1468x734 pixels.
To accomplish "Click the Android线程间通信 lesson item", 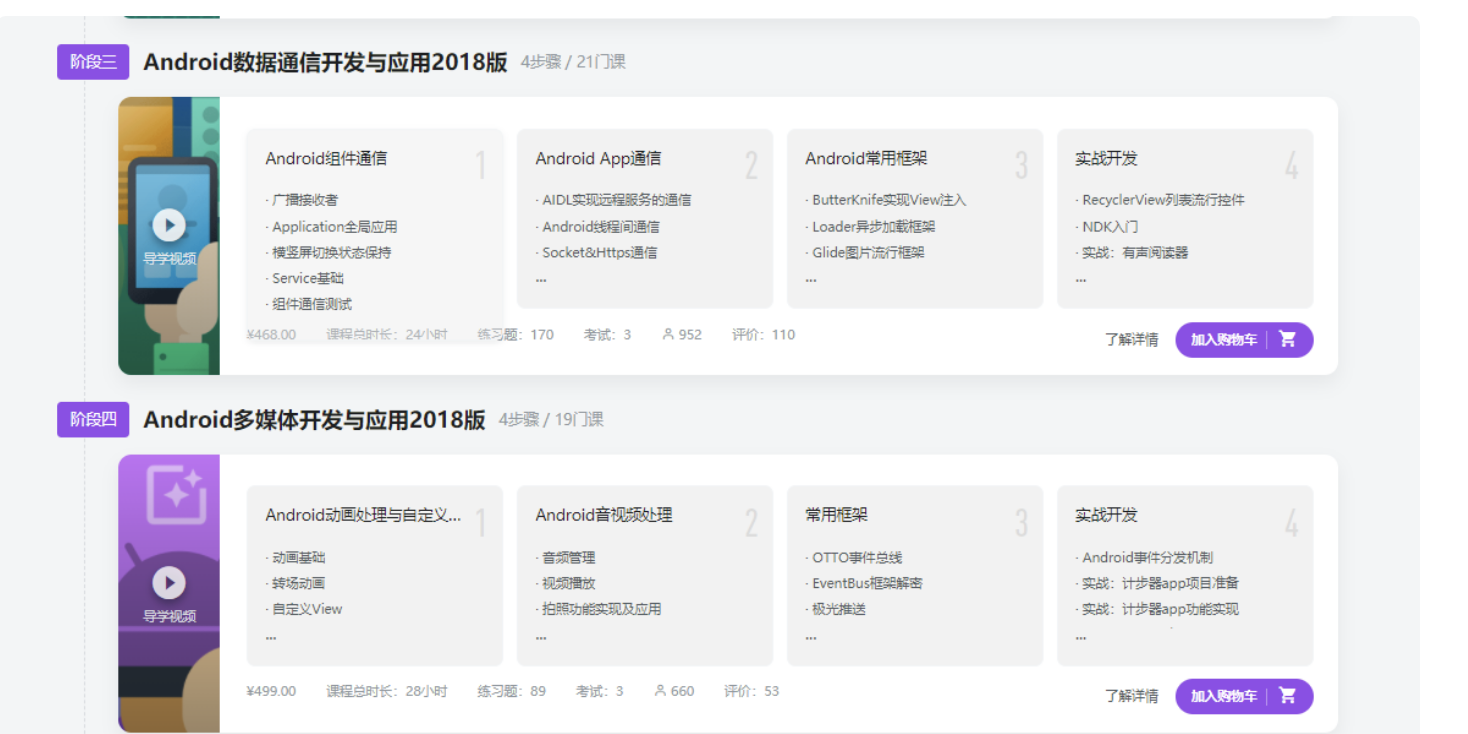I will click(598, 227).
